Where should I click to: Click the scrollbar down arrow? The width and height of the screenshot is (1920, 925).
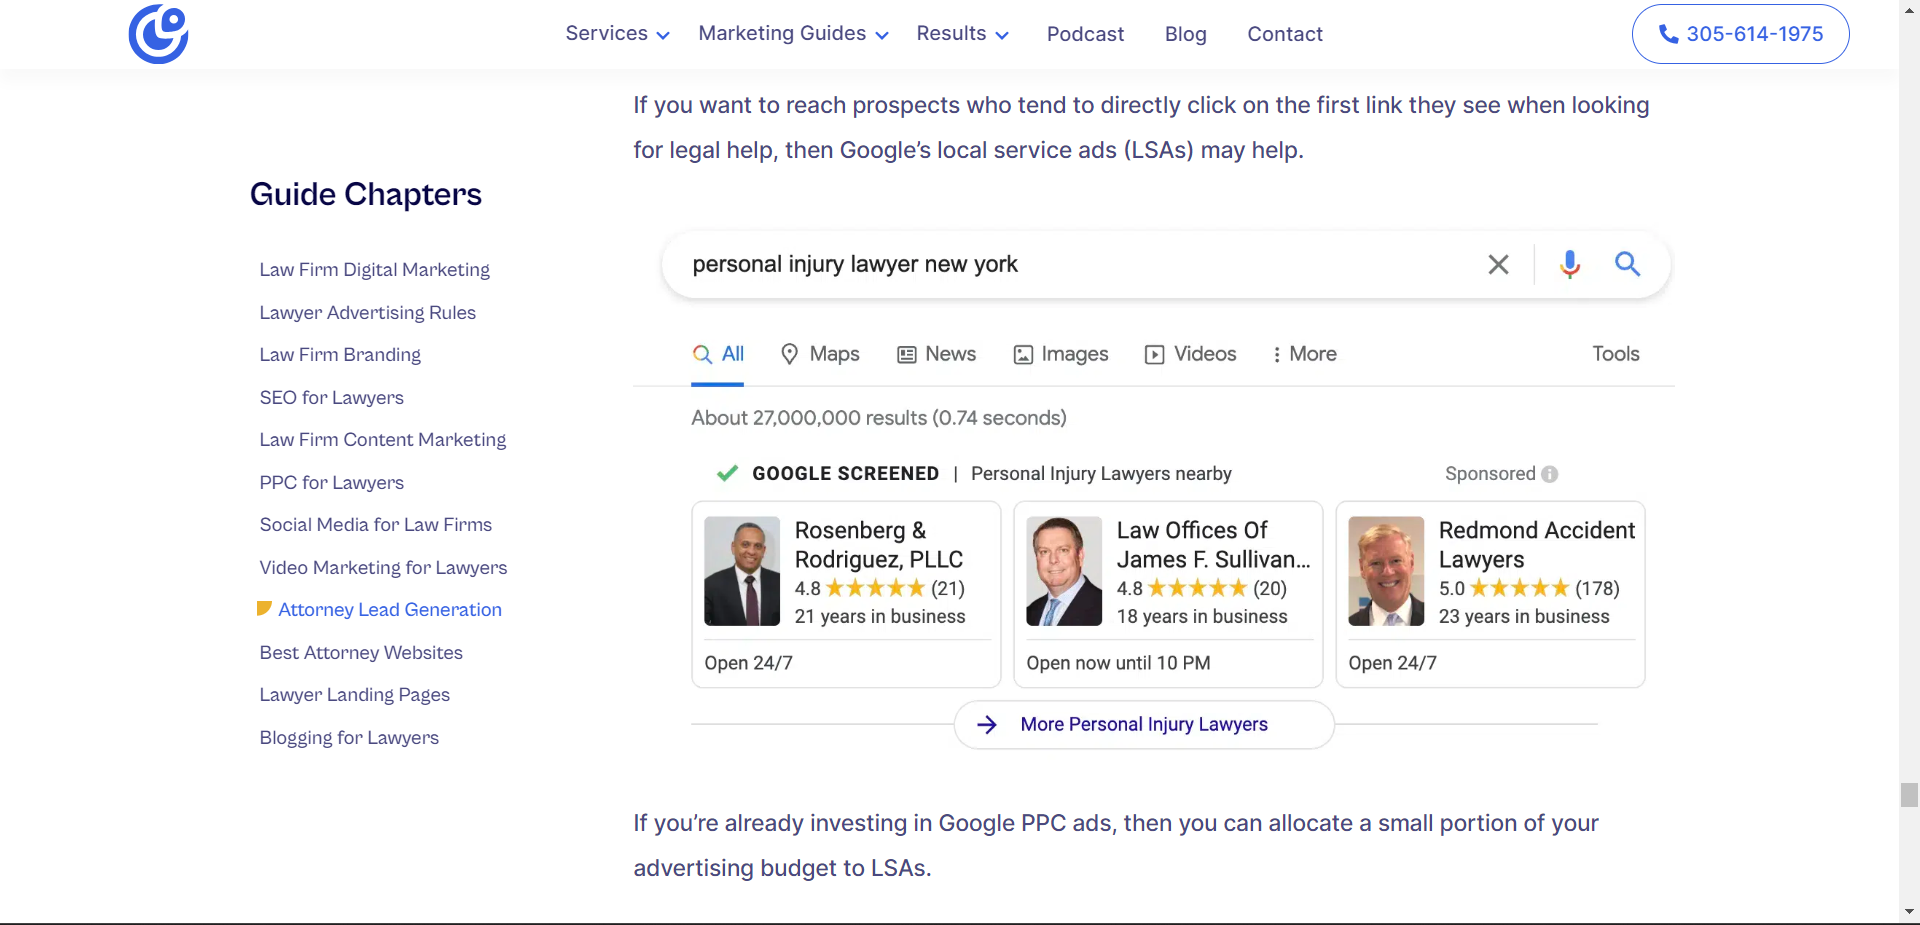coord(1909,912)
